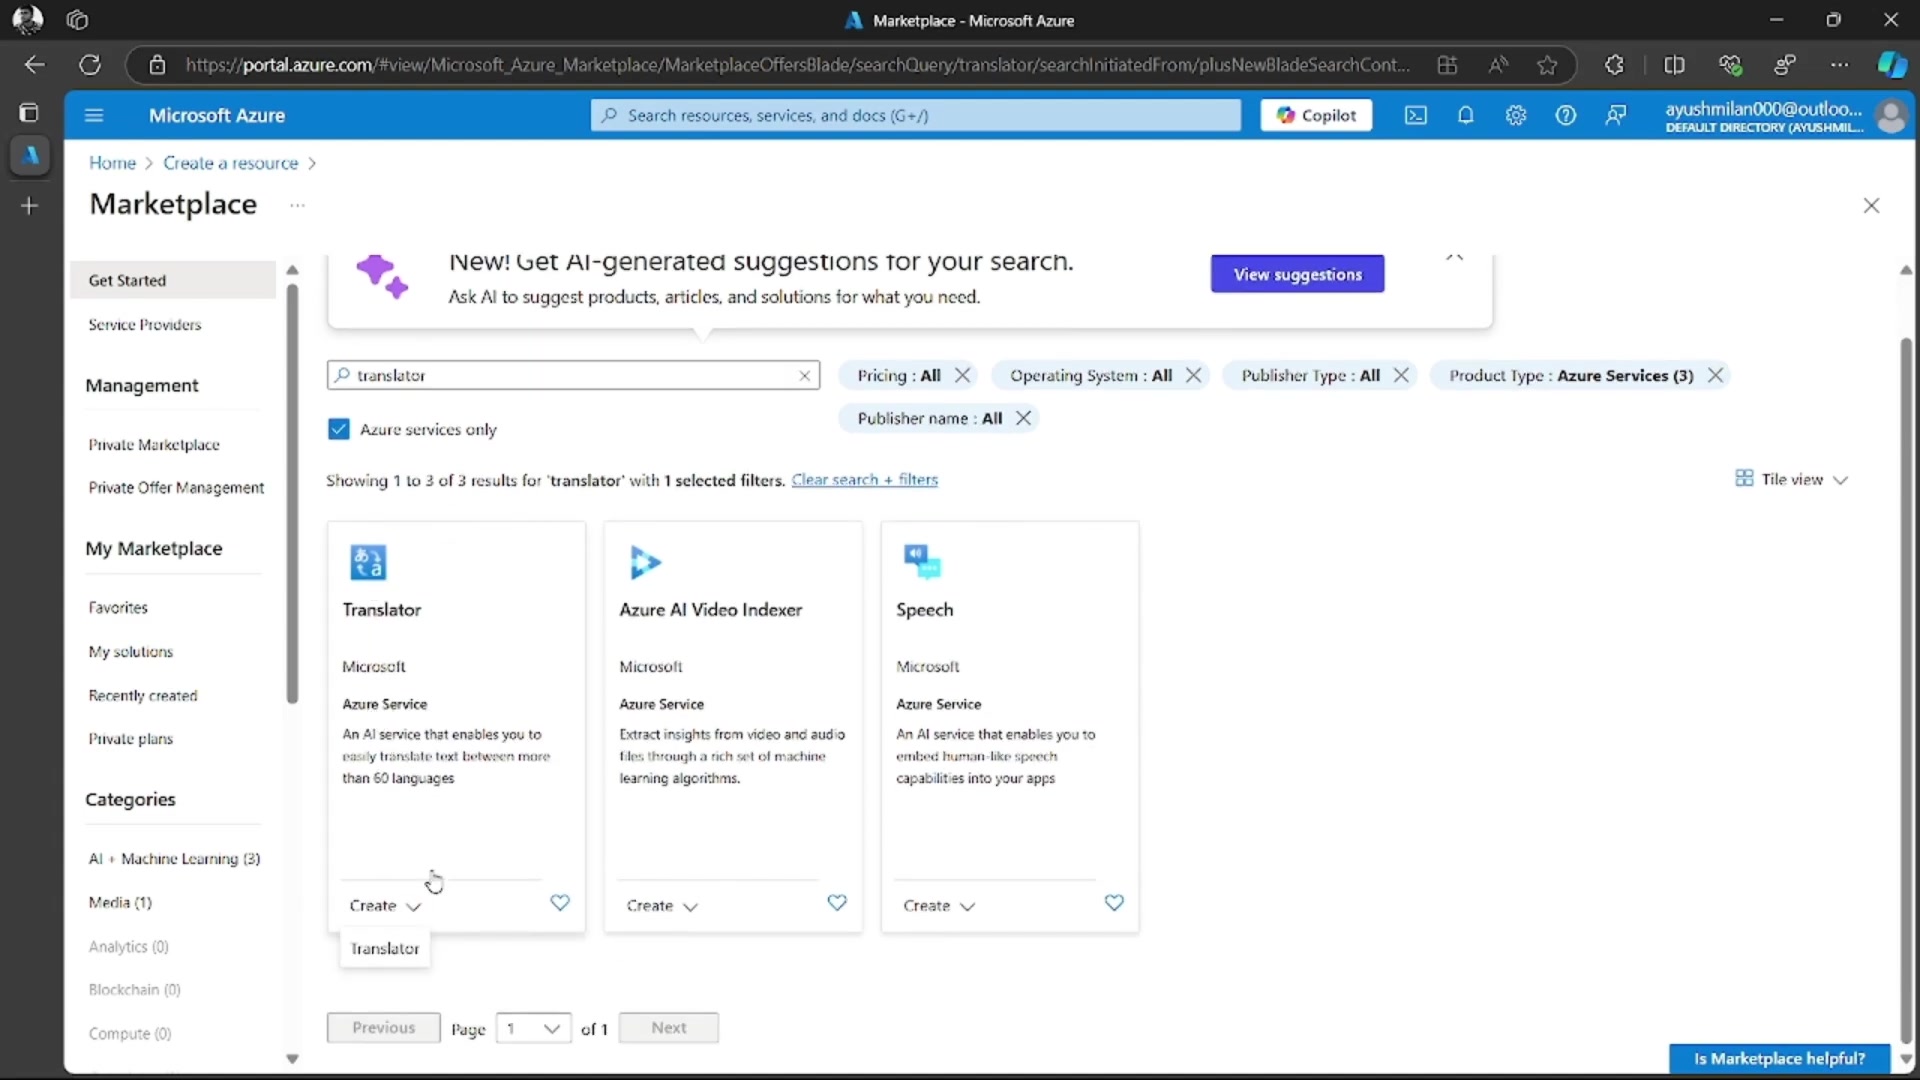Click the Azure AI Video Indexer icon
Screen dimensions: 1920x1080
(645, 562)
